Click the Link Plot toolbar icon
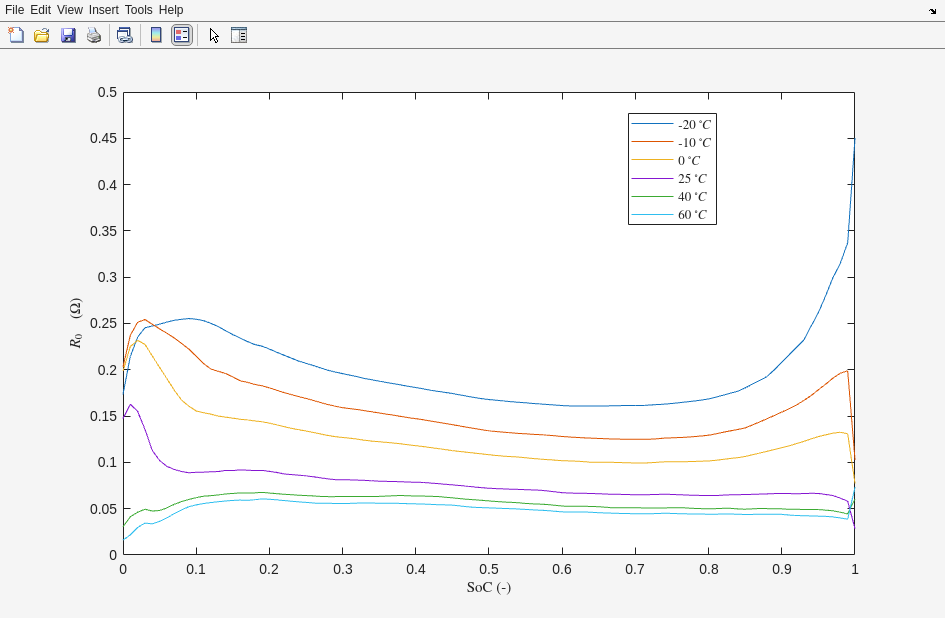Screen dimensions: 945x618 [124, 35]
